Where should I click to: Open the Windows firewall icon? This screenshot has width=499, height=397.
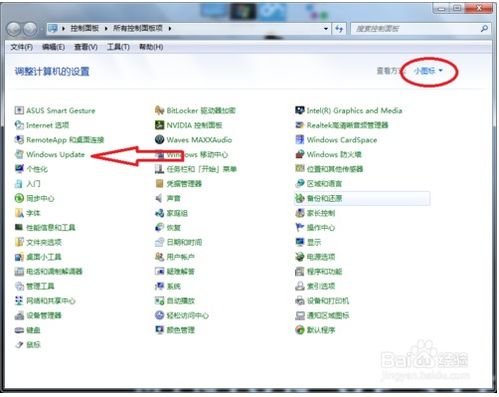click(x=300, y=154)
